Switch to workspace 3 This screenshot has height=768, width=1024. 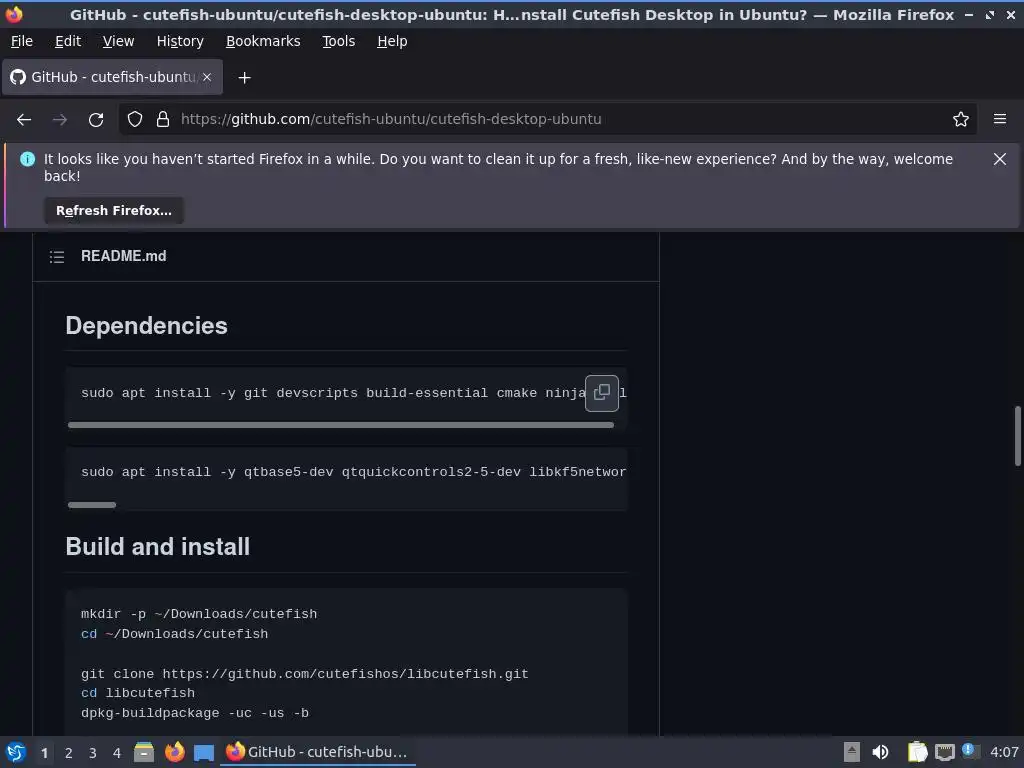[x=93, y=753]
